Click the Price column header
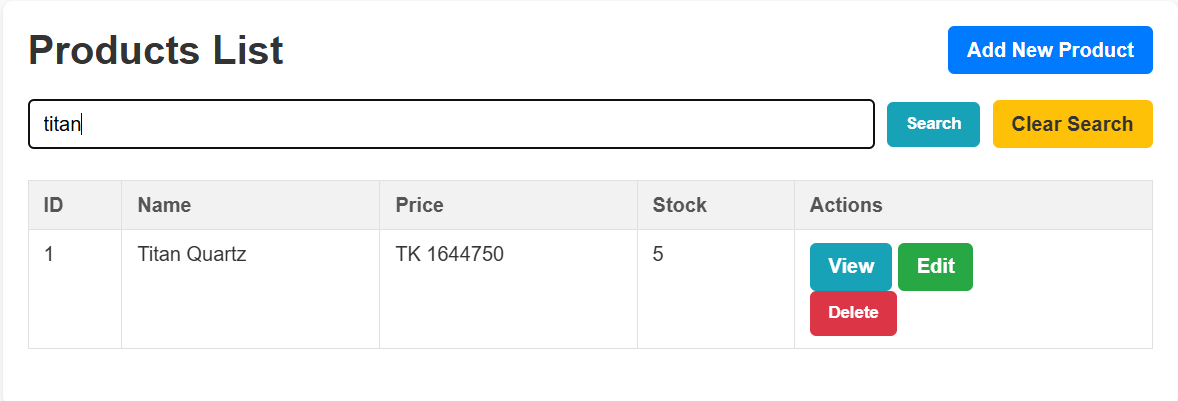The height and width of the screenshot is (401, 1178). pyautogui.click(x=419, y=205)
